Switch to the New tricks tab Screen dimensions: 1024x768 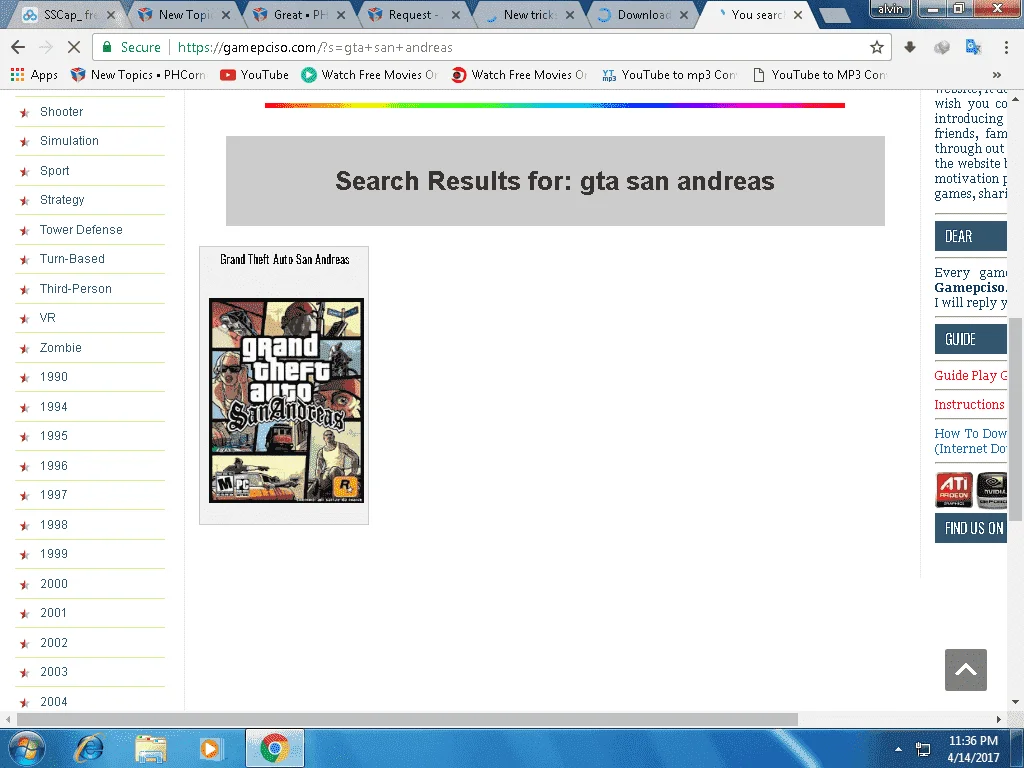pyautogui.click(x=529, y=14)
